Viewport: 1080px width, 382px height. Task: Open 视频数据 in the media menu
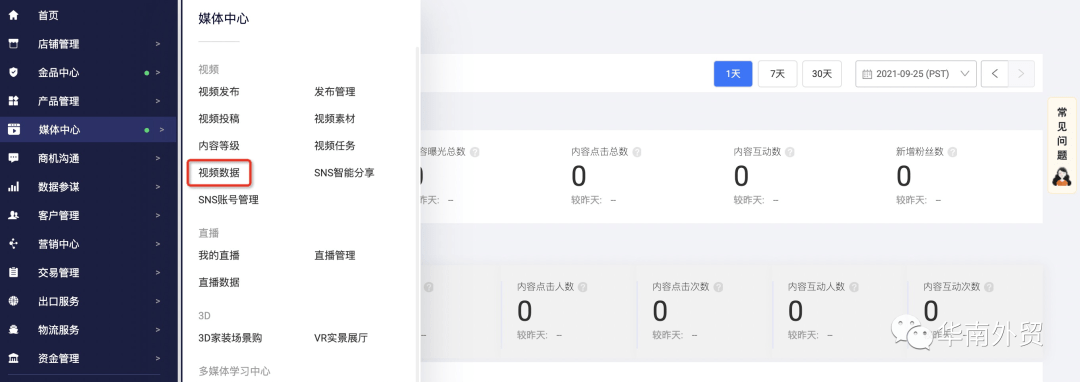pyautogui.click(x=219, y=173)
